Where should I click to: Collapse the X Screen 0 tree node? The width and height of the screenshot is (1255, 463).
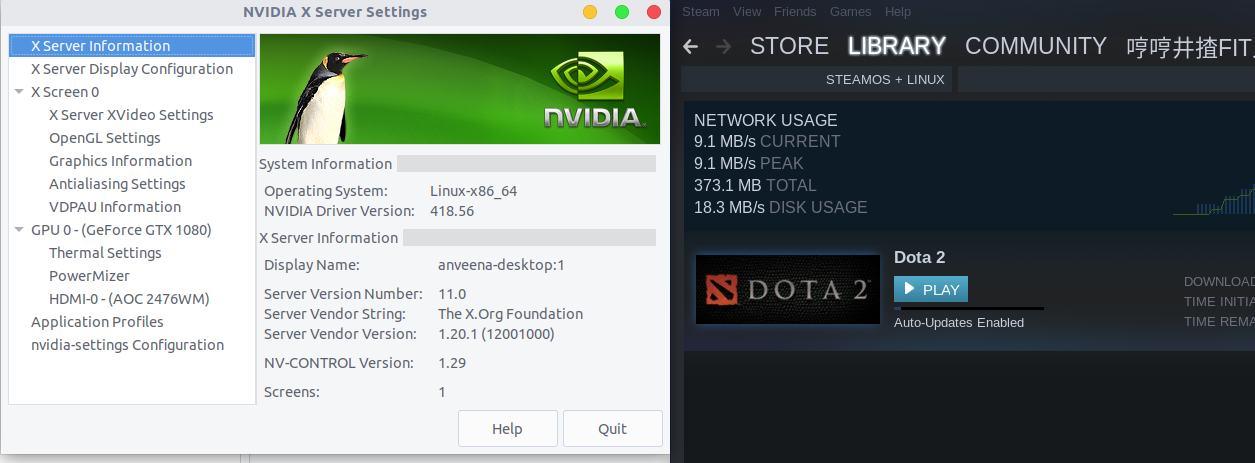21,92
